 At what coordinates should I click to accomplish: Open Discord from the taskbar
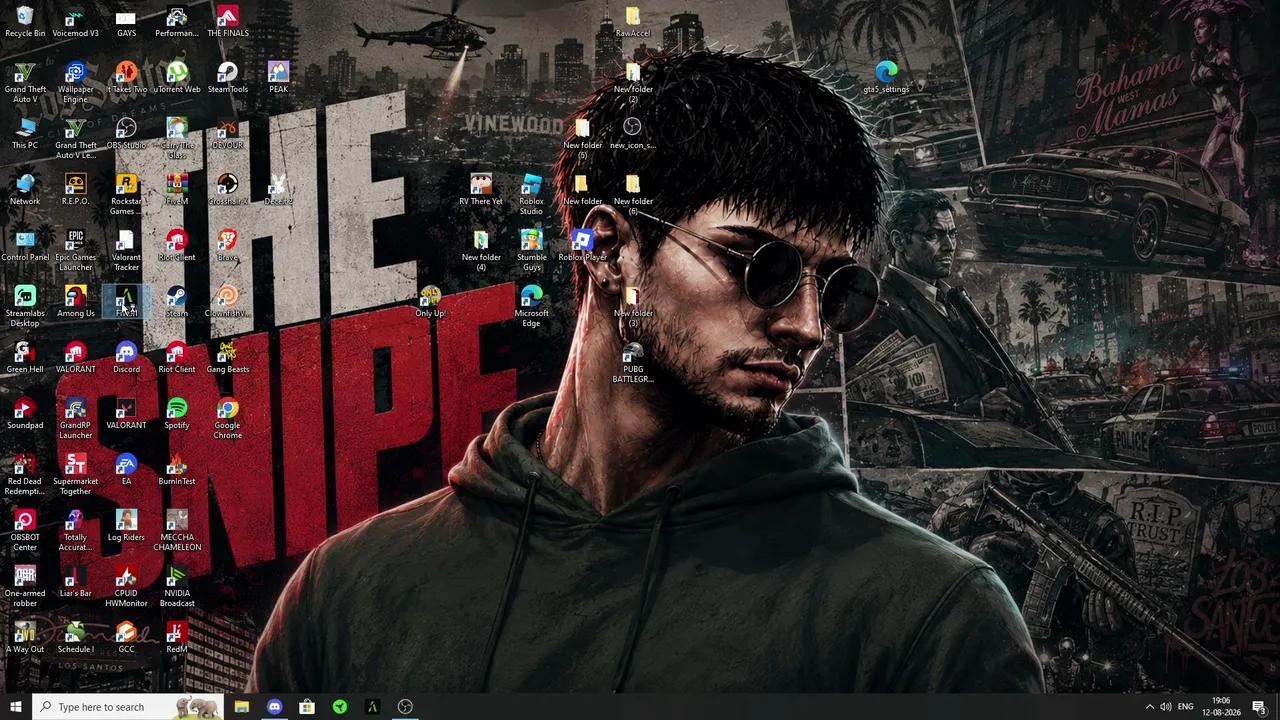(274, 707)
